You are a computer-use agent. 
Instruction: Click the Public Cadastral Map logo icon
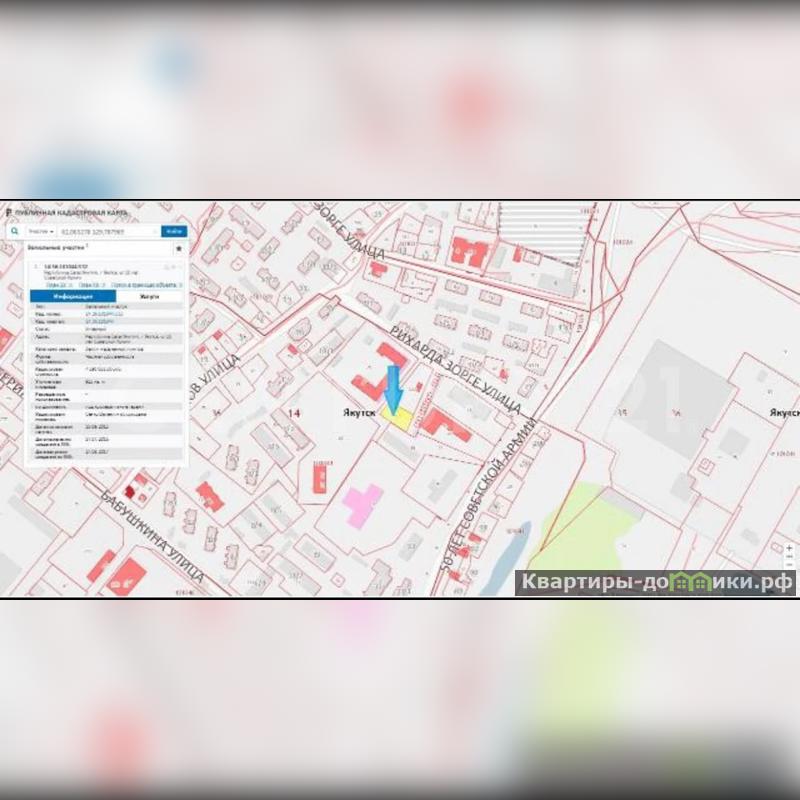click(x=8, y=214)
